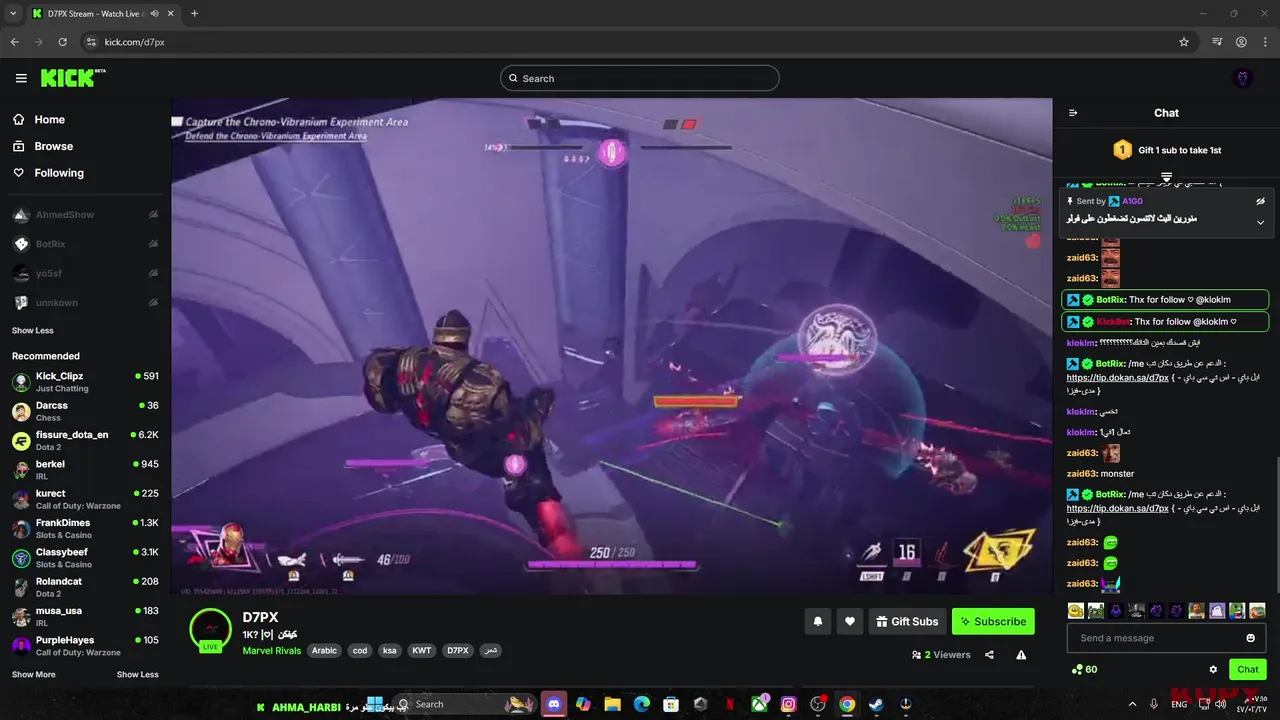Open AhmedShow followed channel
Screen dimensions: 1280x720
(85, 215)
